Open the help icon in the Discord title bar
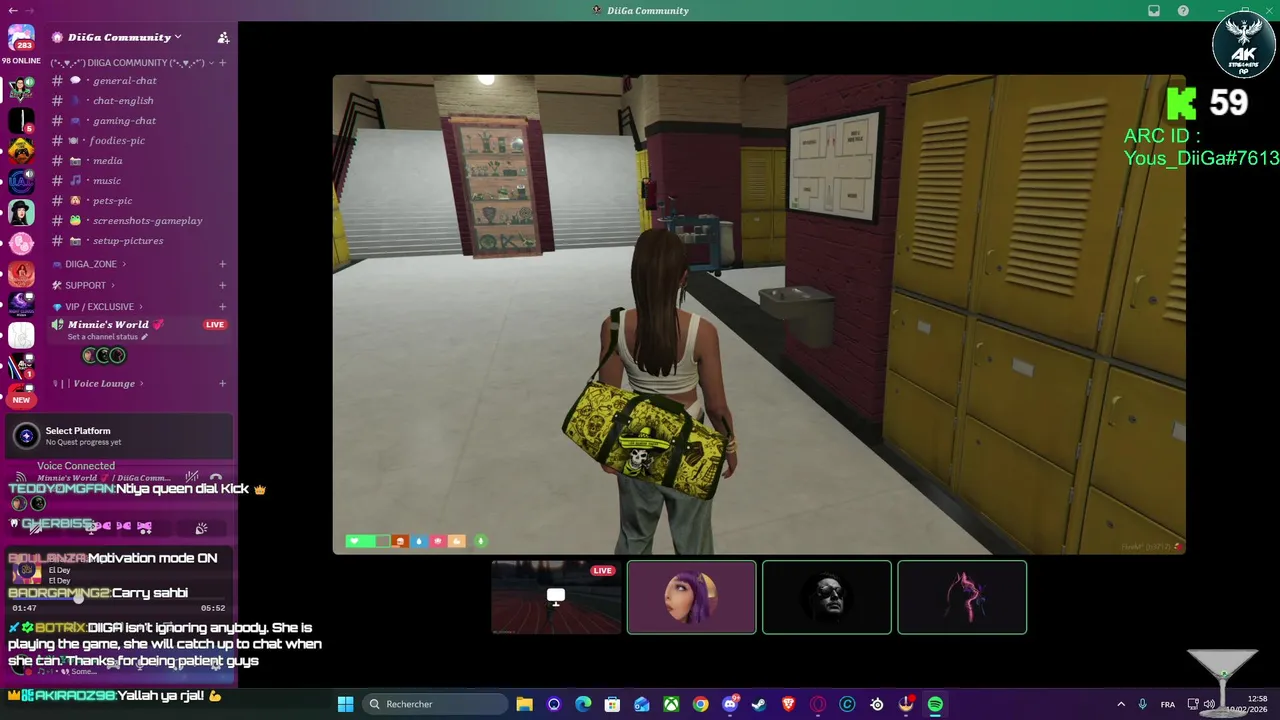The image size is (1280, 720). (x=1183, y=11)
